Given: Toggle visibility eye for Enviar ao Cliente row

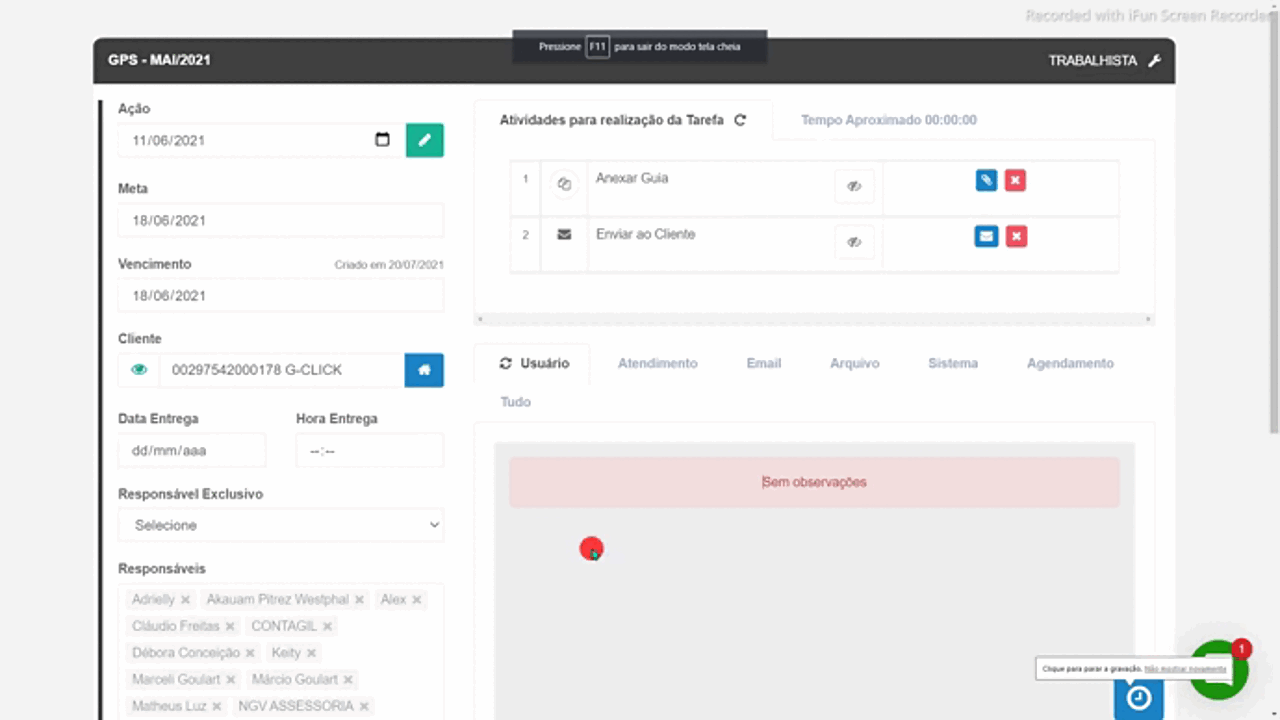Looking at the screenshot, I should [x=854, y=242].
